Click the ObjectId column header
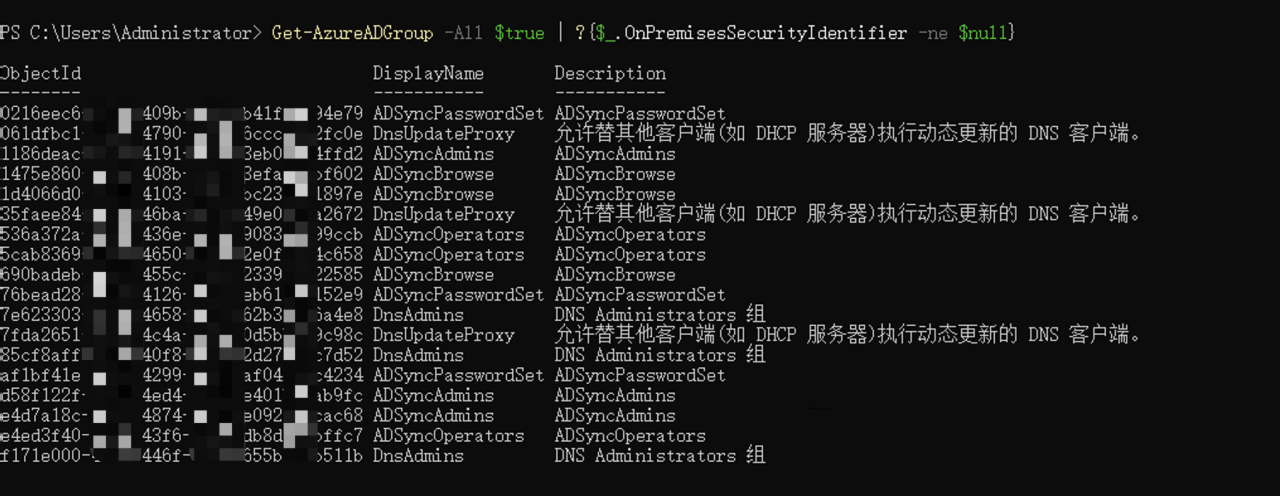This screenshot has height=496, width=1280. [x=41, y=73]
